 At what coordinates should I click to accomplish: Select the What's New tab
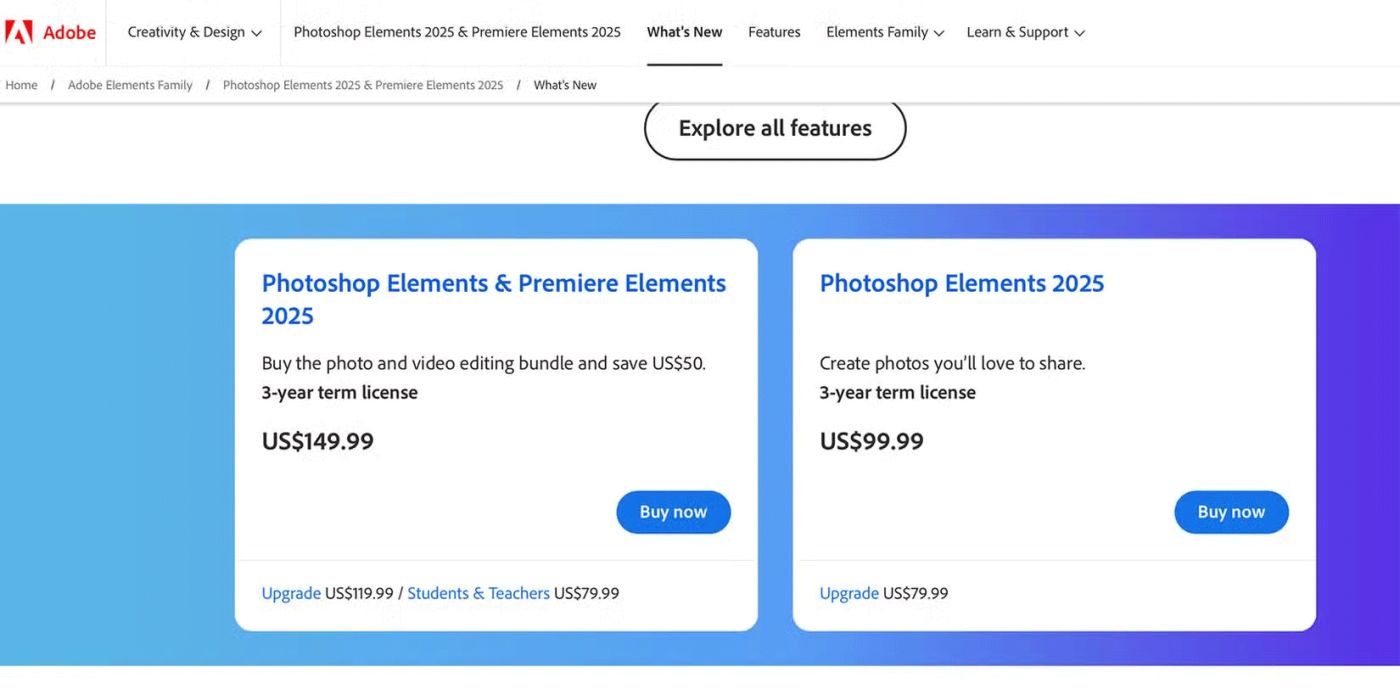coord(684,32)
